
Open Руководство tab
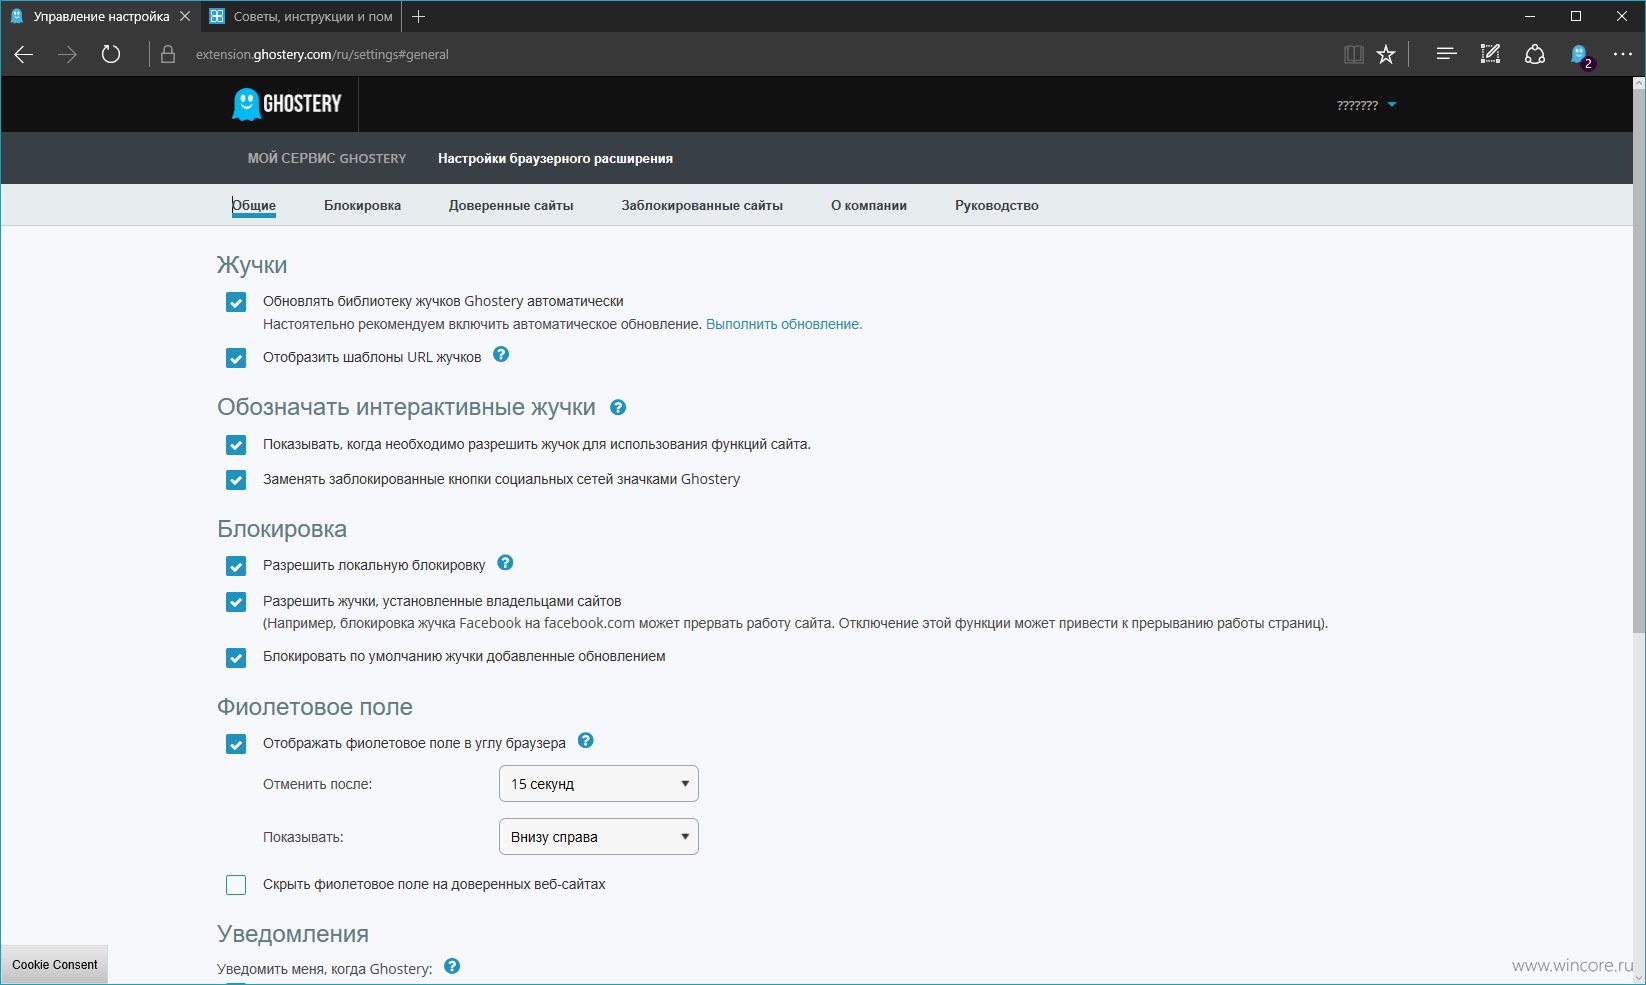click(x=997, y=205)
